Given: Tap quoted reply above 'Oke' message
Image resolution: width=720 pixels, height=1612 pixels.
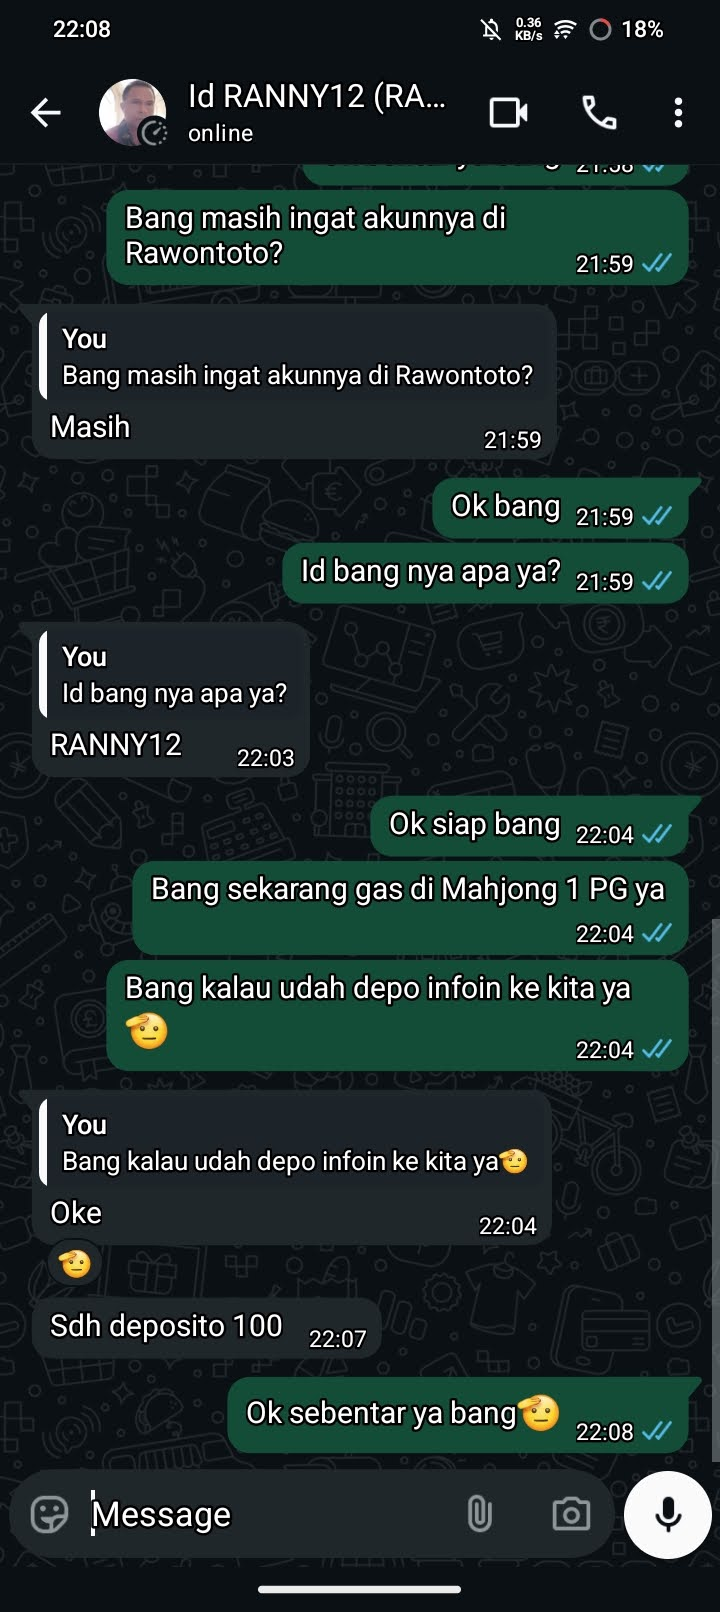Looking at the screenshot, I should coord(292,1143).
